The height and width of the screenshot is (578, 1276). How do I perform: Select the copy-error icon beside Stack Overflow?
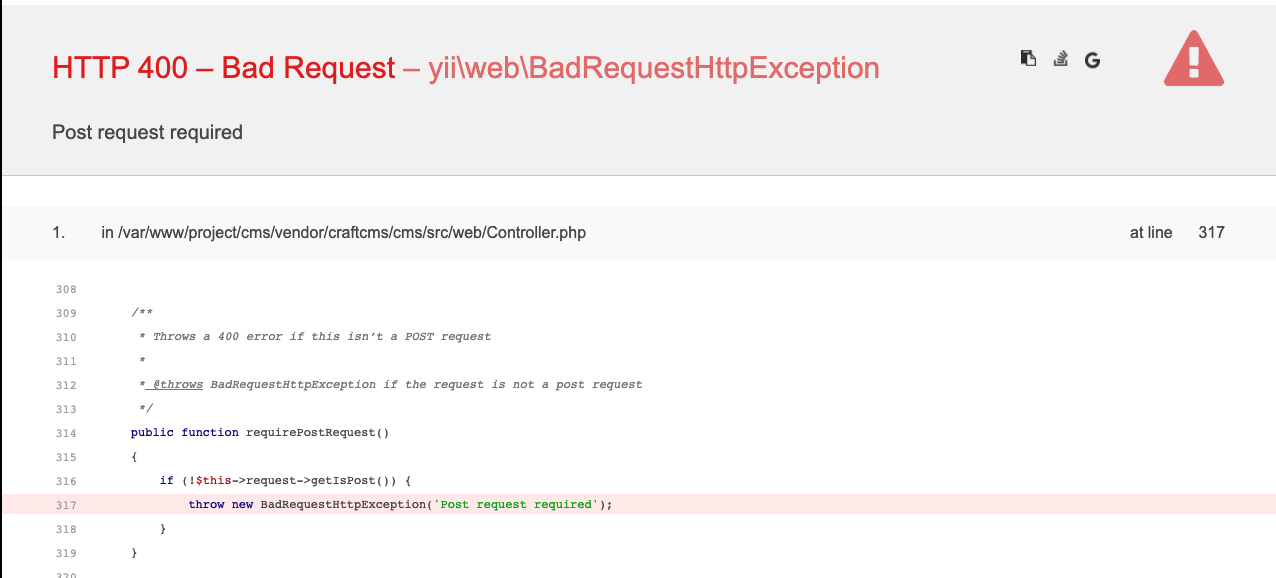(1028, 58)
